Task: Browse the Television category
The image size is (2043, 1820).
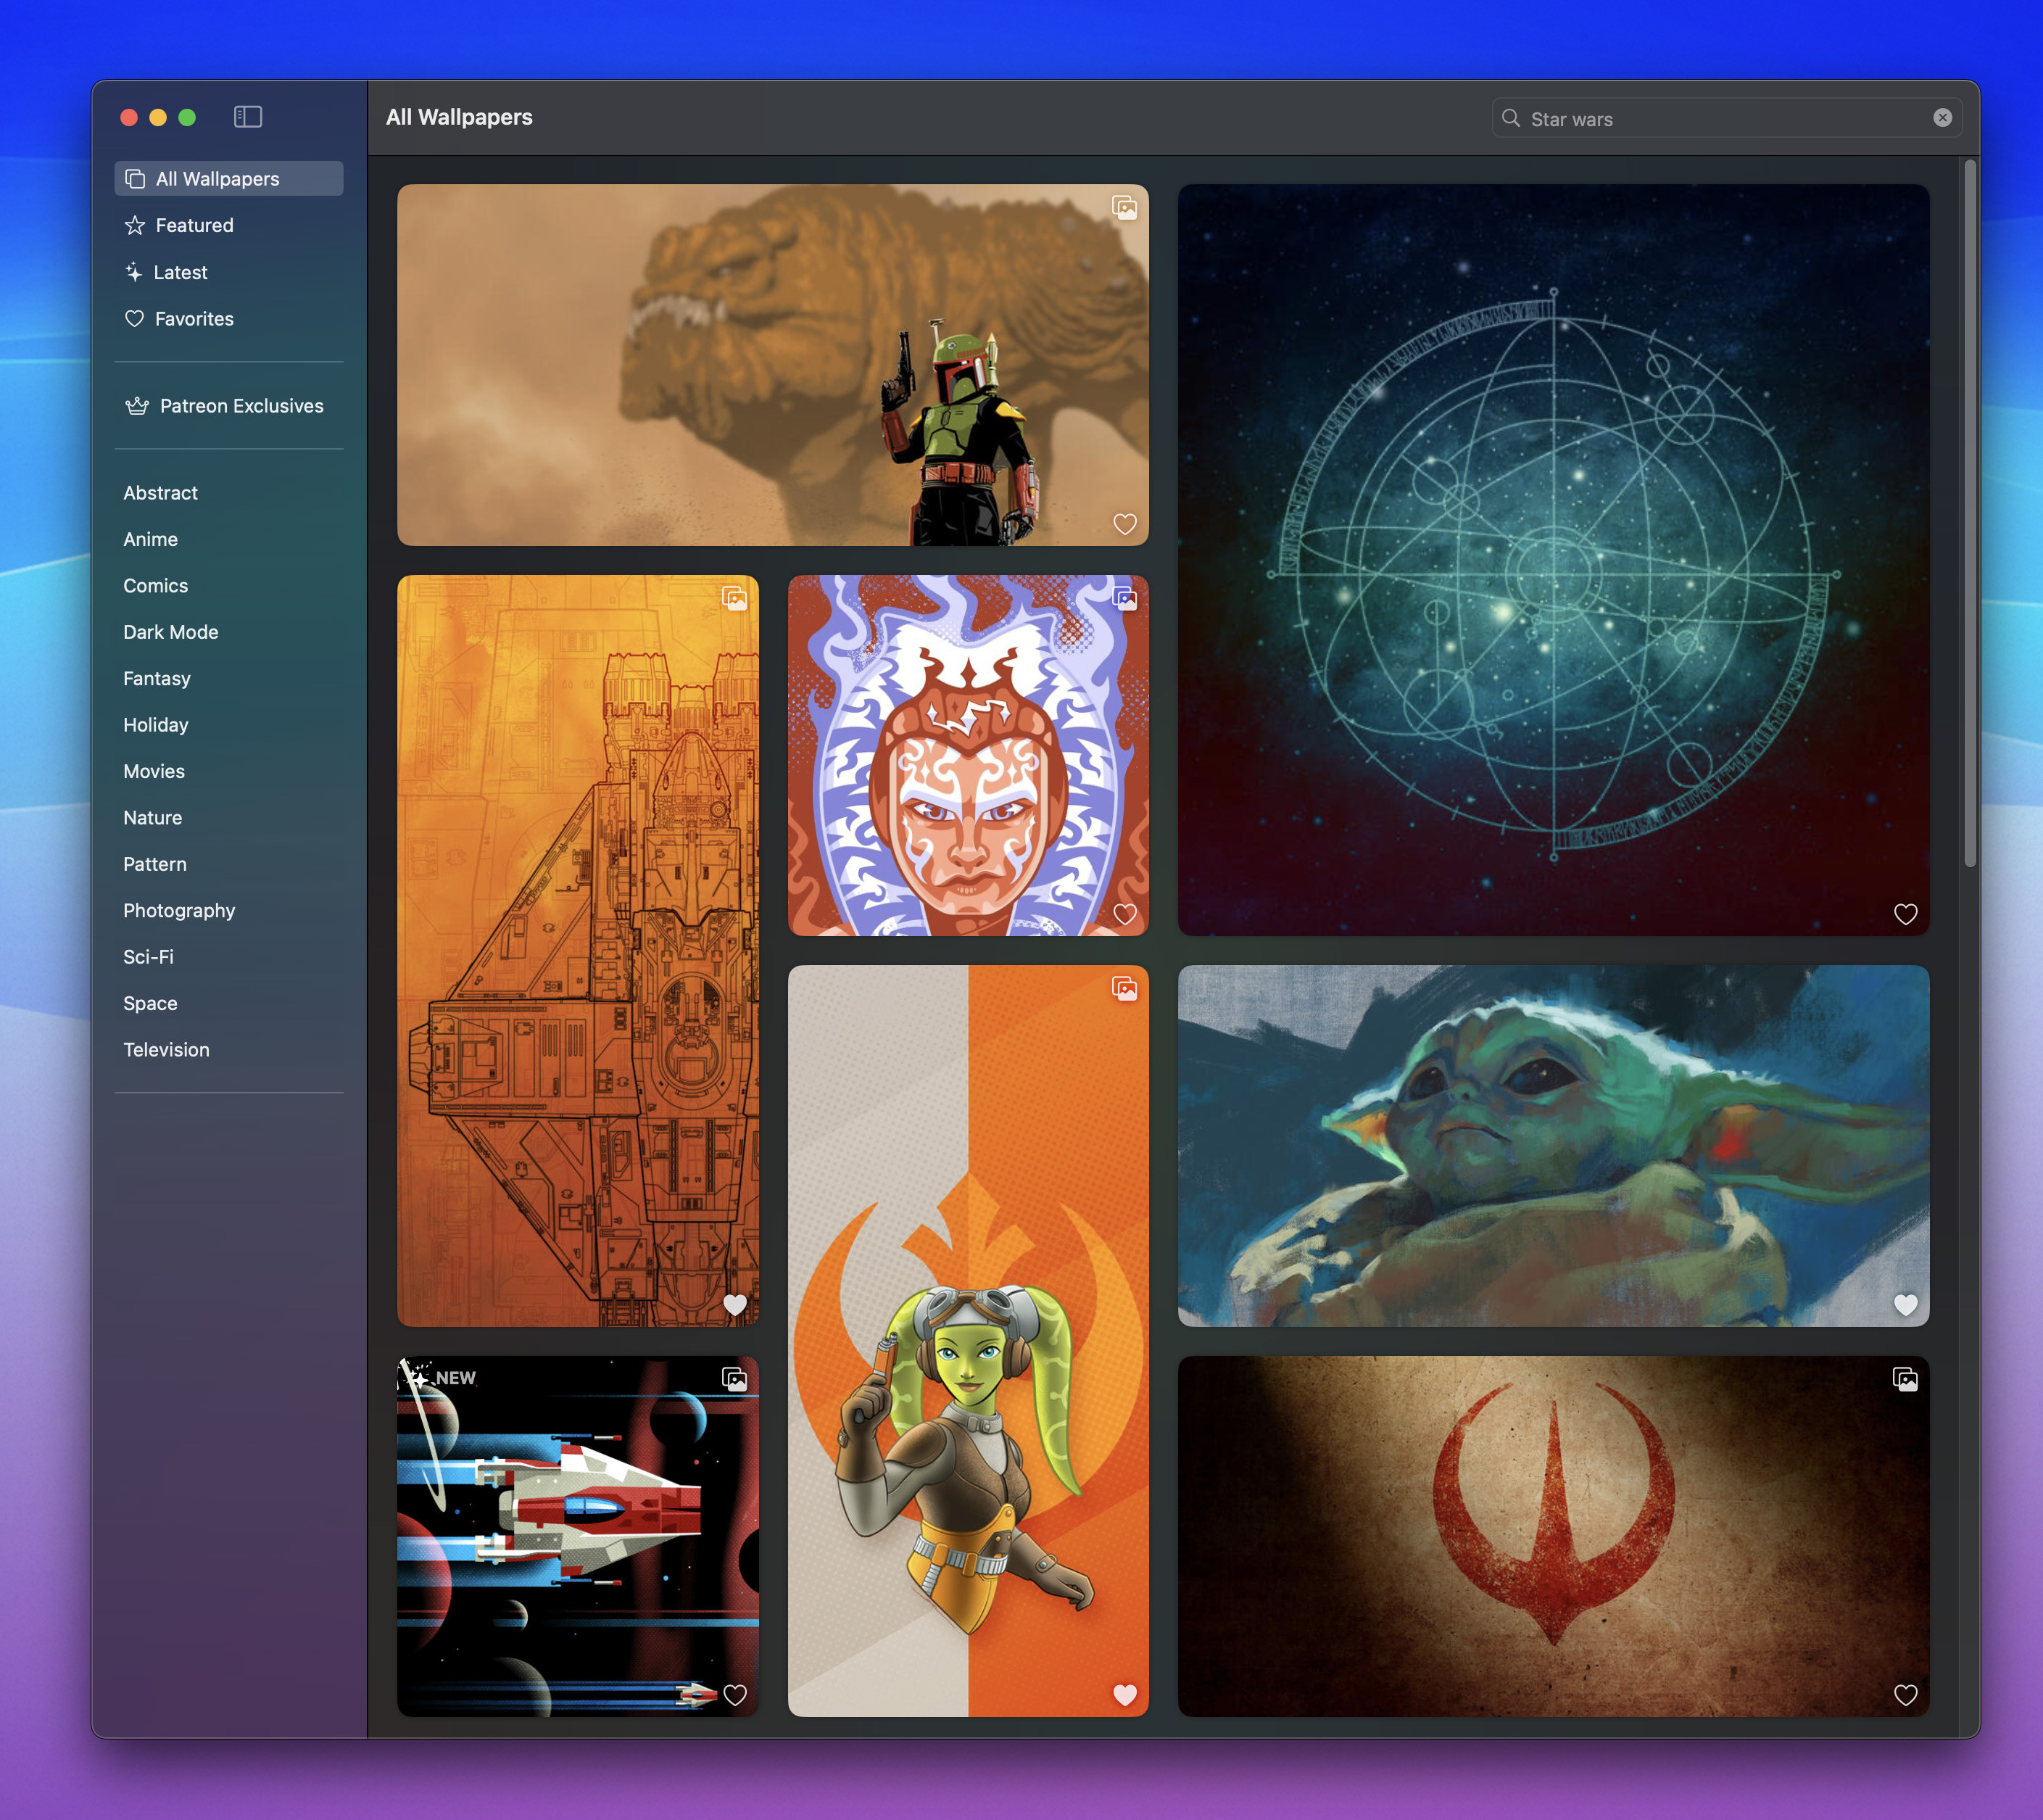Action: pyautogui.click(x=166, y=1050)
